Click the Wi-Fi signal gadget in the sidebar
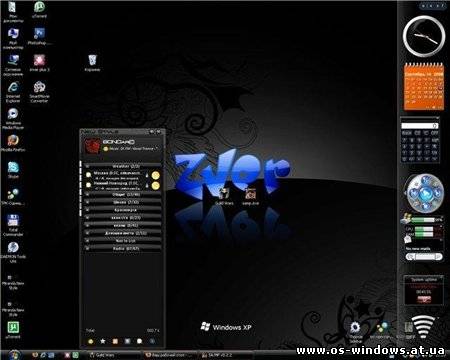The image size is (450, 360). 423,326
